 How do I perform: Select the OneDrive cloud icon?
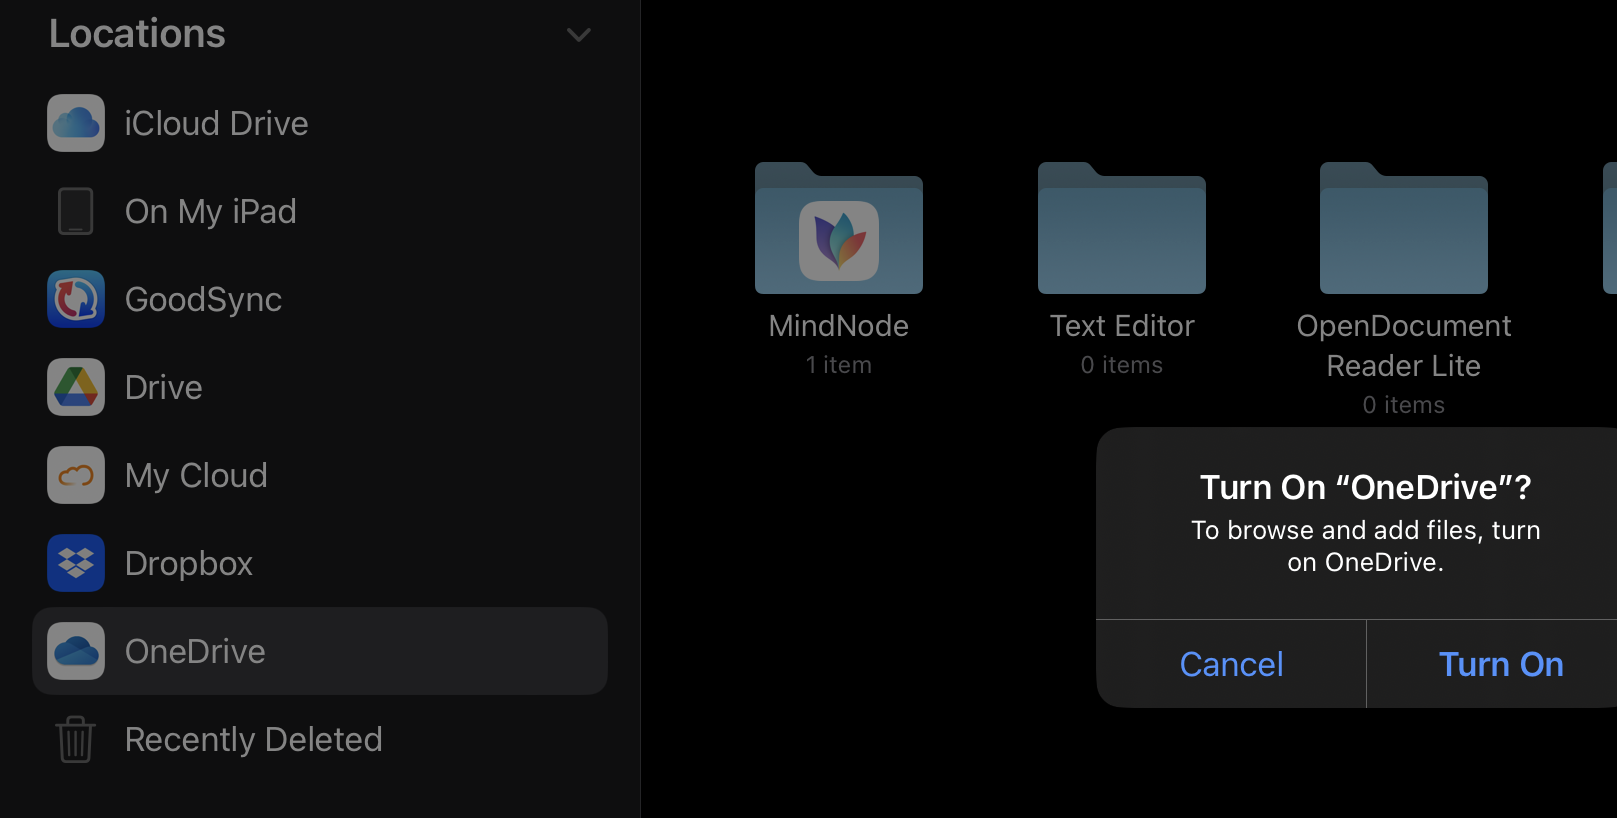pos(76,651)
